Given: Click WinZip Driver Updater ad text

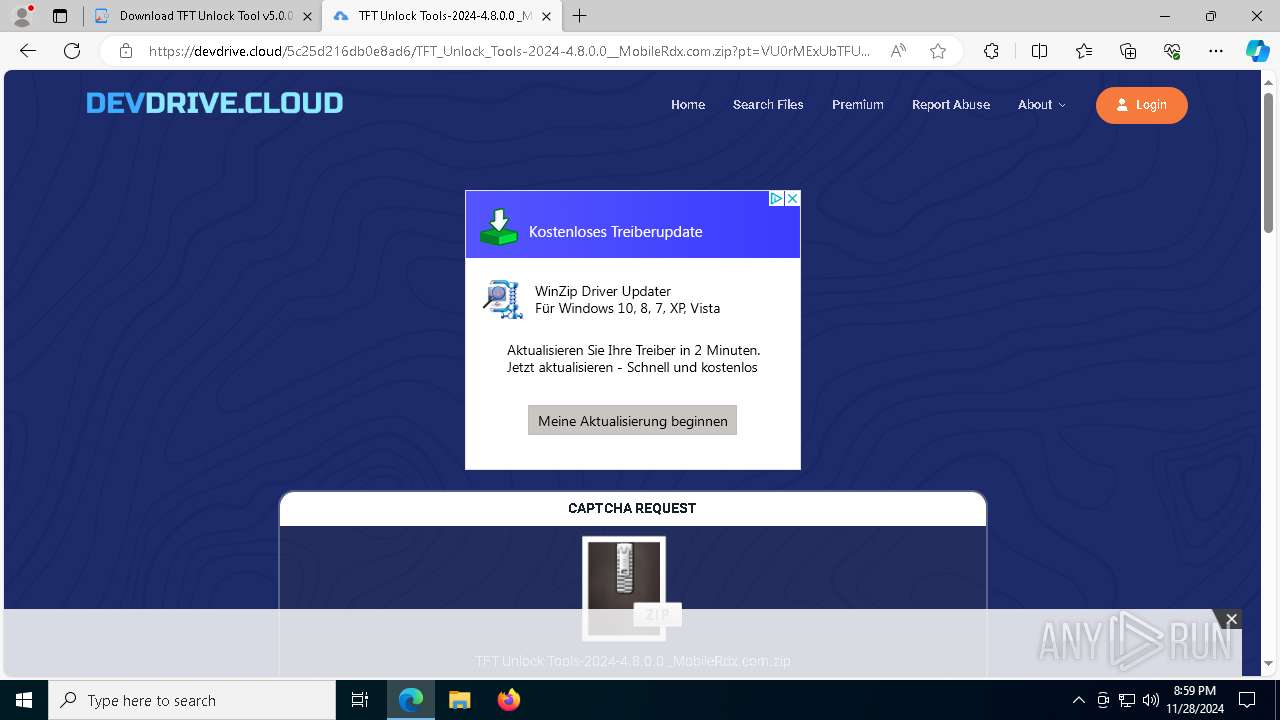Looking at the screenshot, I should coord(603,291).
